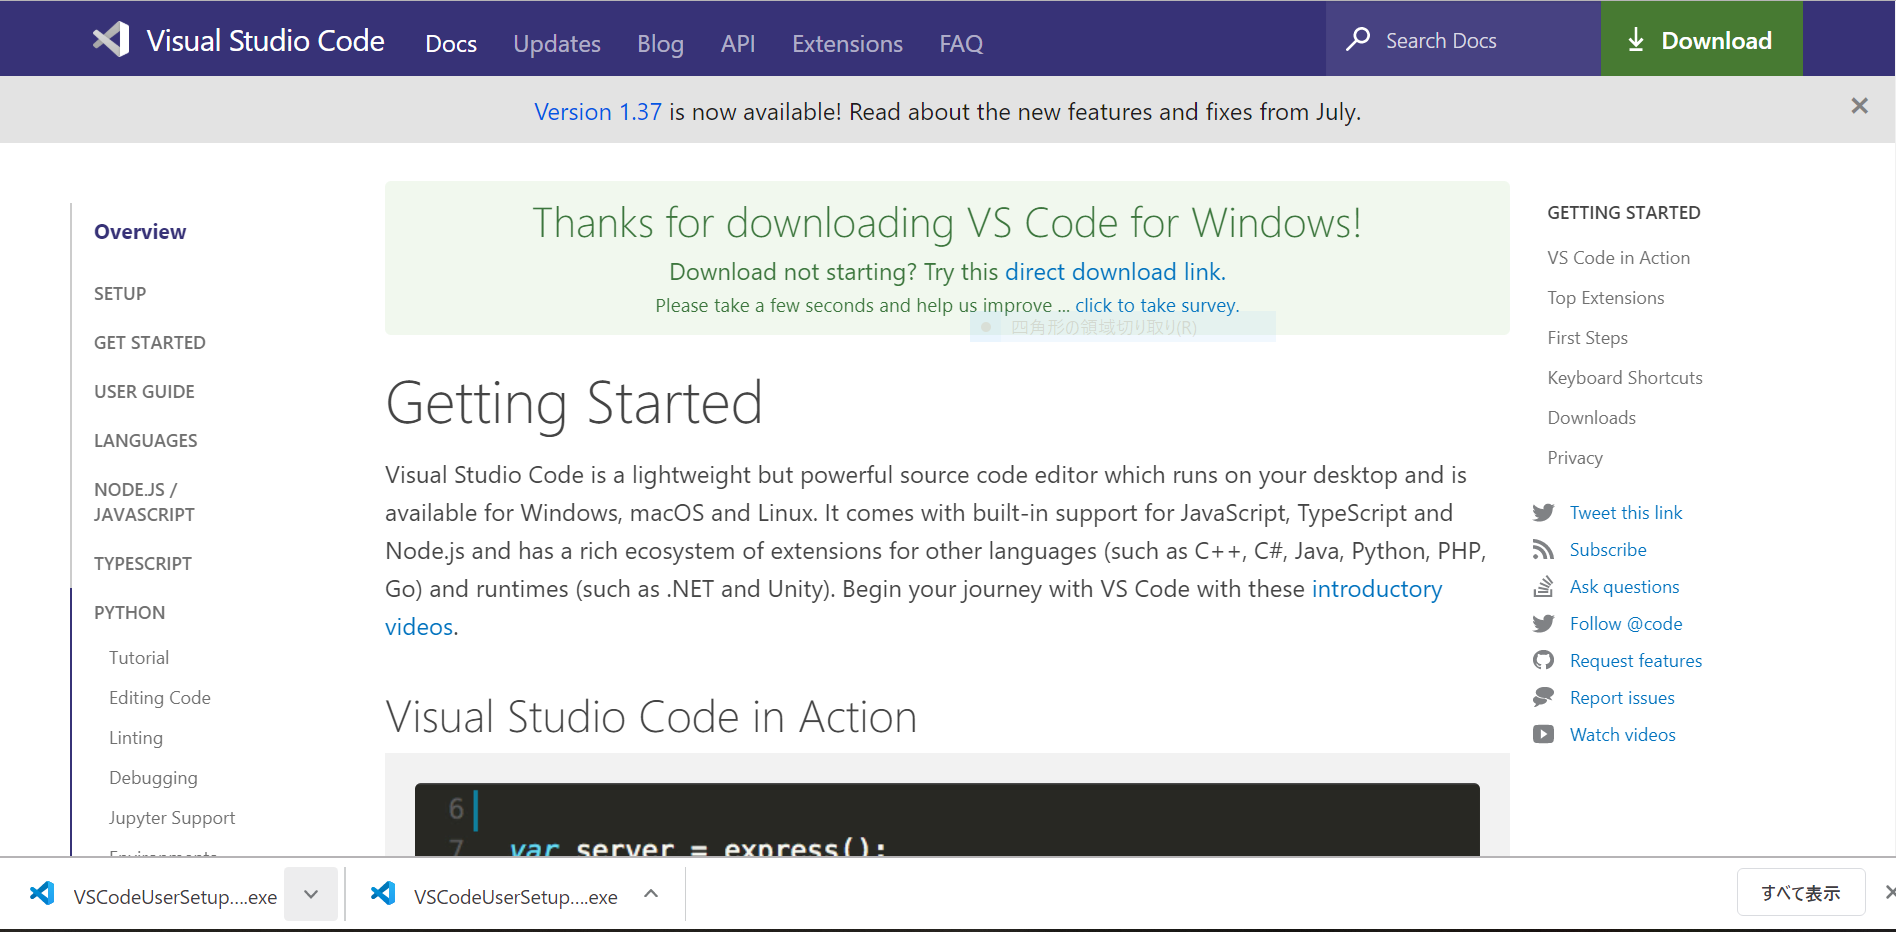Jump to First Steps section
This screenshot has width=1896, height=932.
coord(1588,338)
